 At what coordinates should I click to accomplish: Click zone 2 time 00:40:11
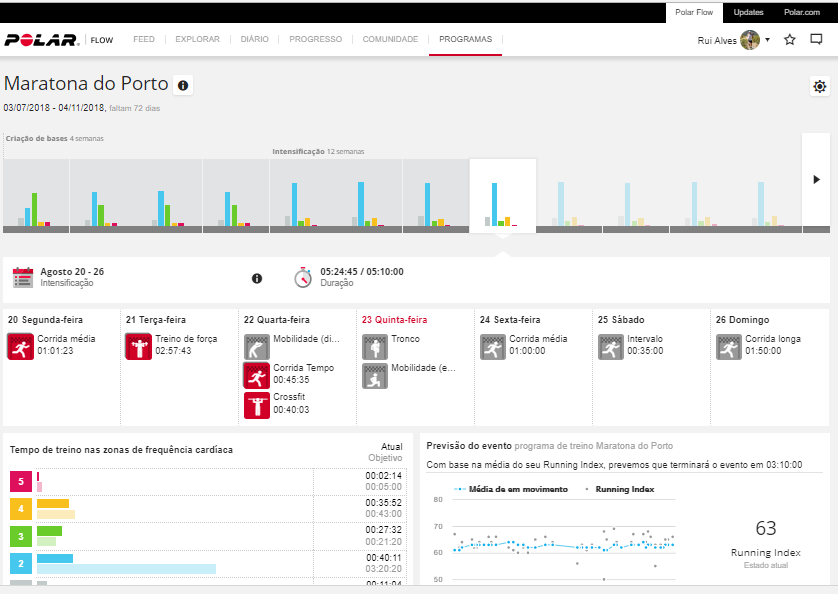[x=383, y=558]
